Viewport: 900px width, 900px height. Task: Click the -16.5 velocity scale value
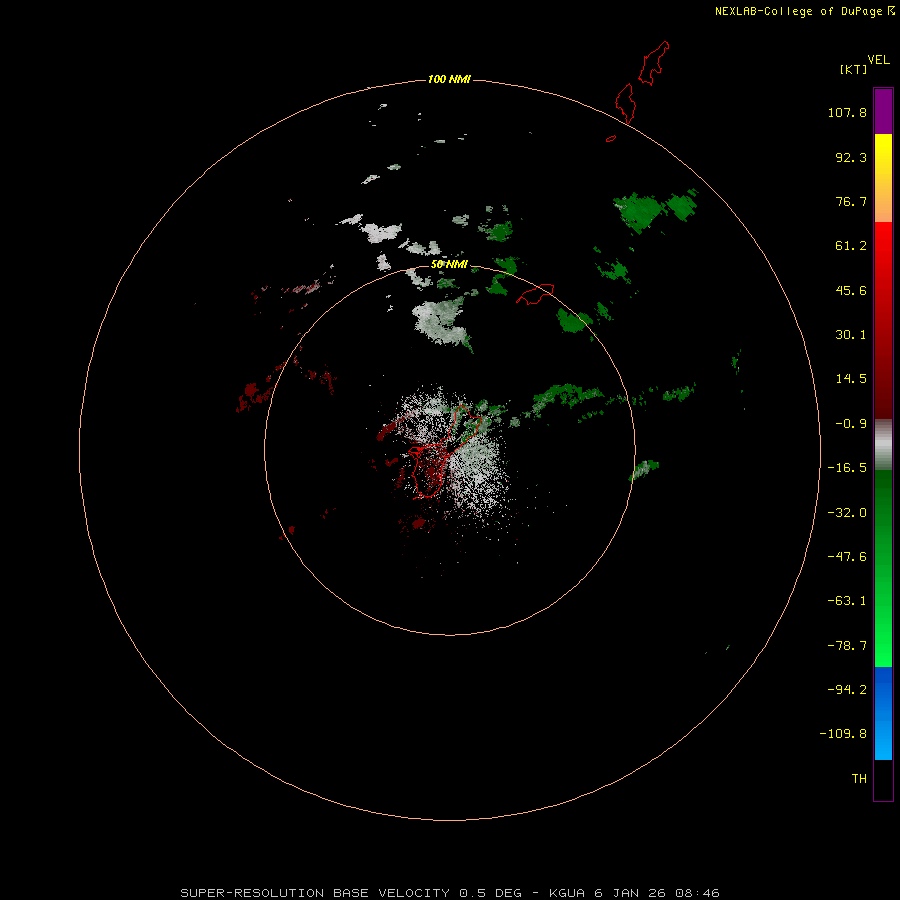pyautogui.click(x=847, y=468)
